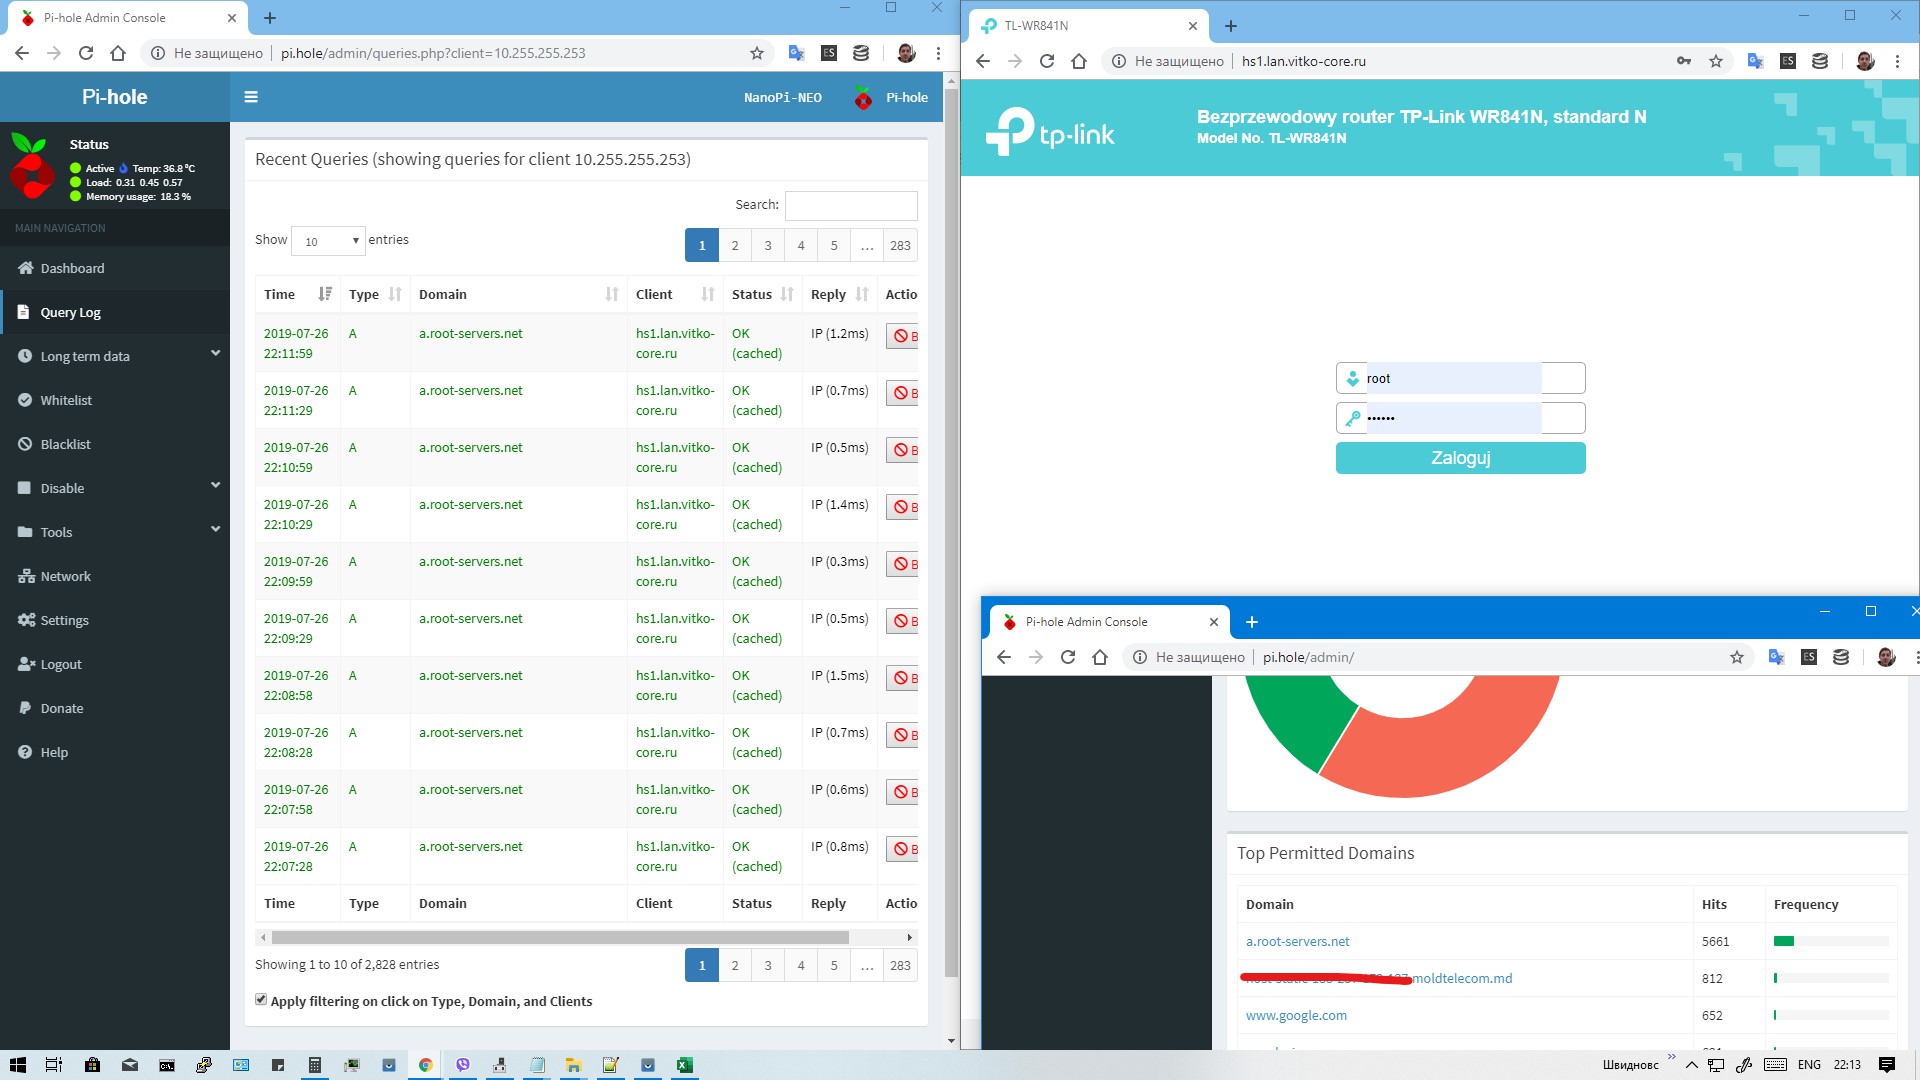The width and height of the screenshot is (1920, 1080).
Task: Reload the left Pi-hole queries tab
Action: click(x=86, y=53)
